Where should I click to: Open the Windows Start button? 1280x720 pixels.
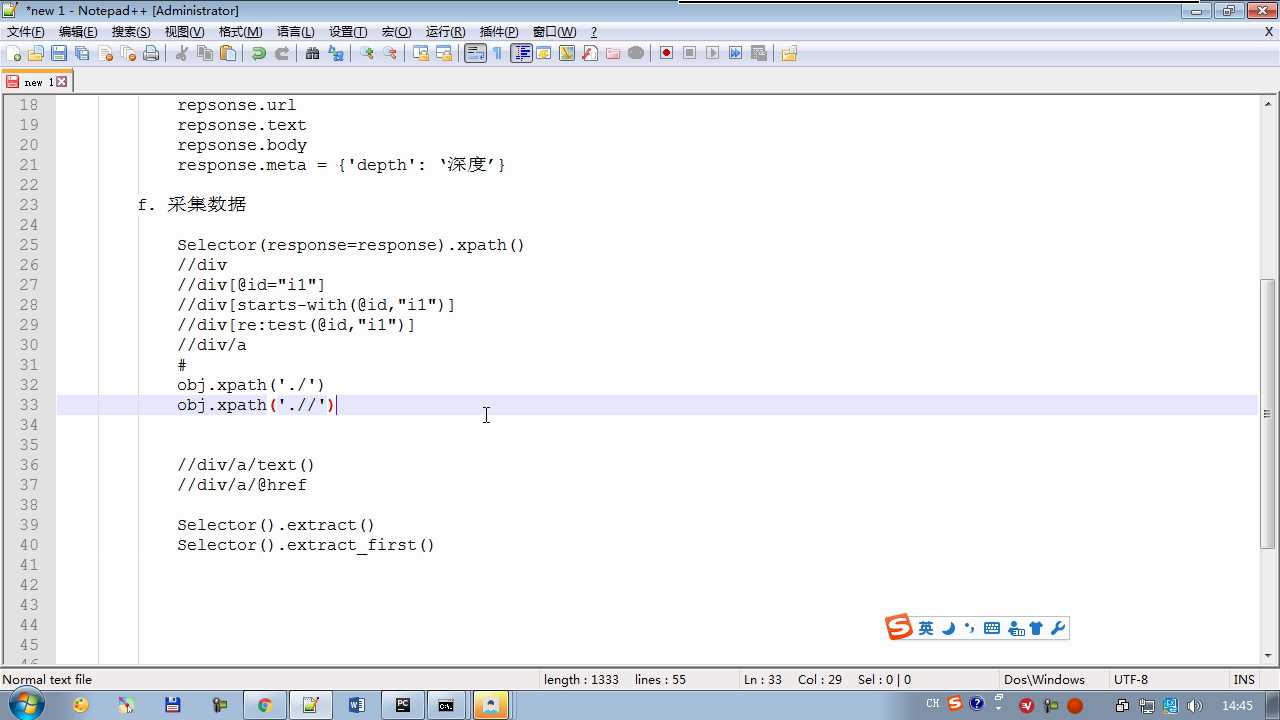coord(25,704)
